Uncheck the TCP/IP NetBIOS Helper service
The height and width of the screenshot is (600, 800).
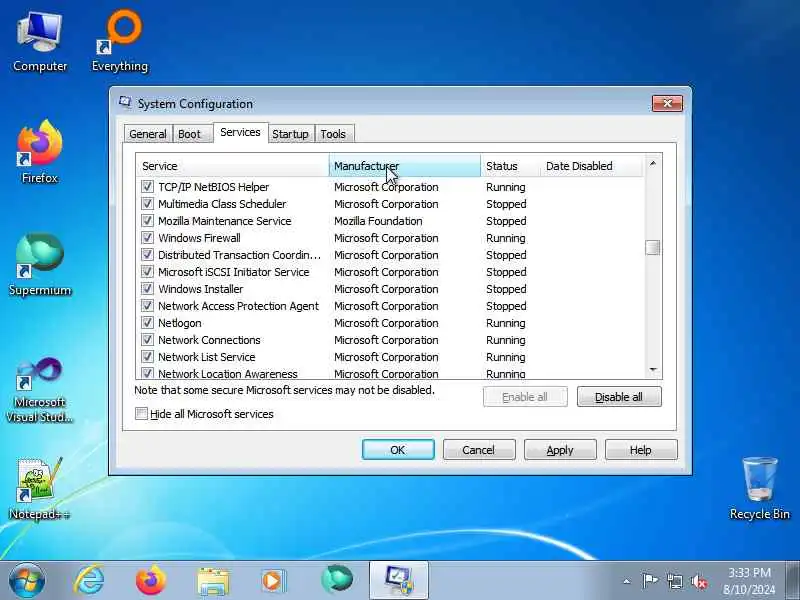[x=147, y=187]
